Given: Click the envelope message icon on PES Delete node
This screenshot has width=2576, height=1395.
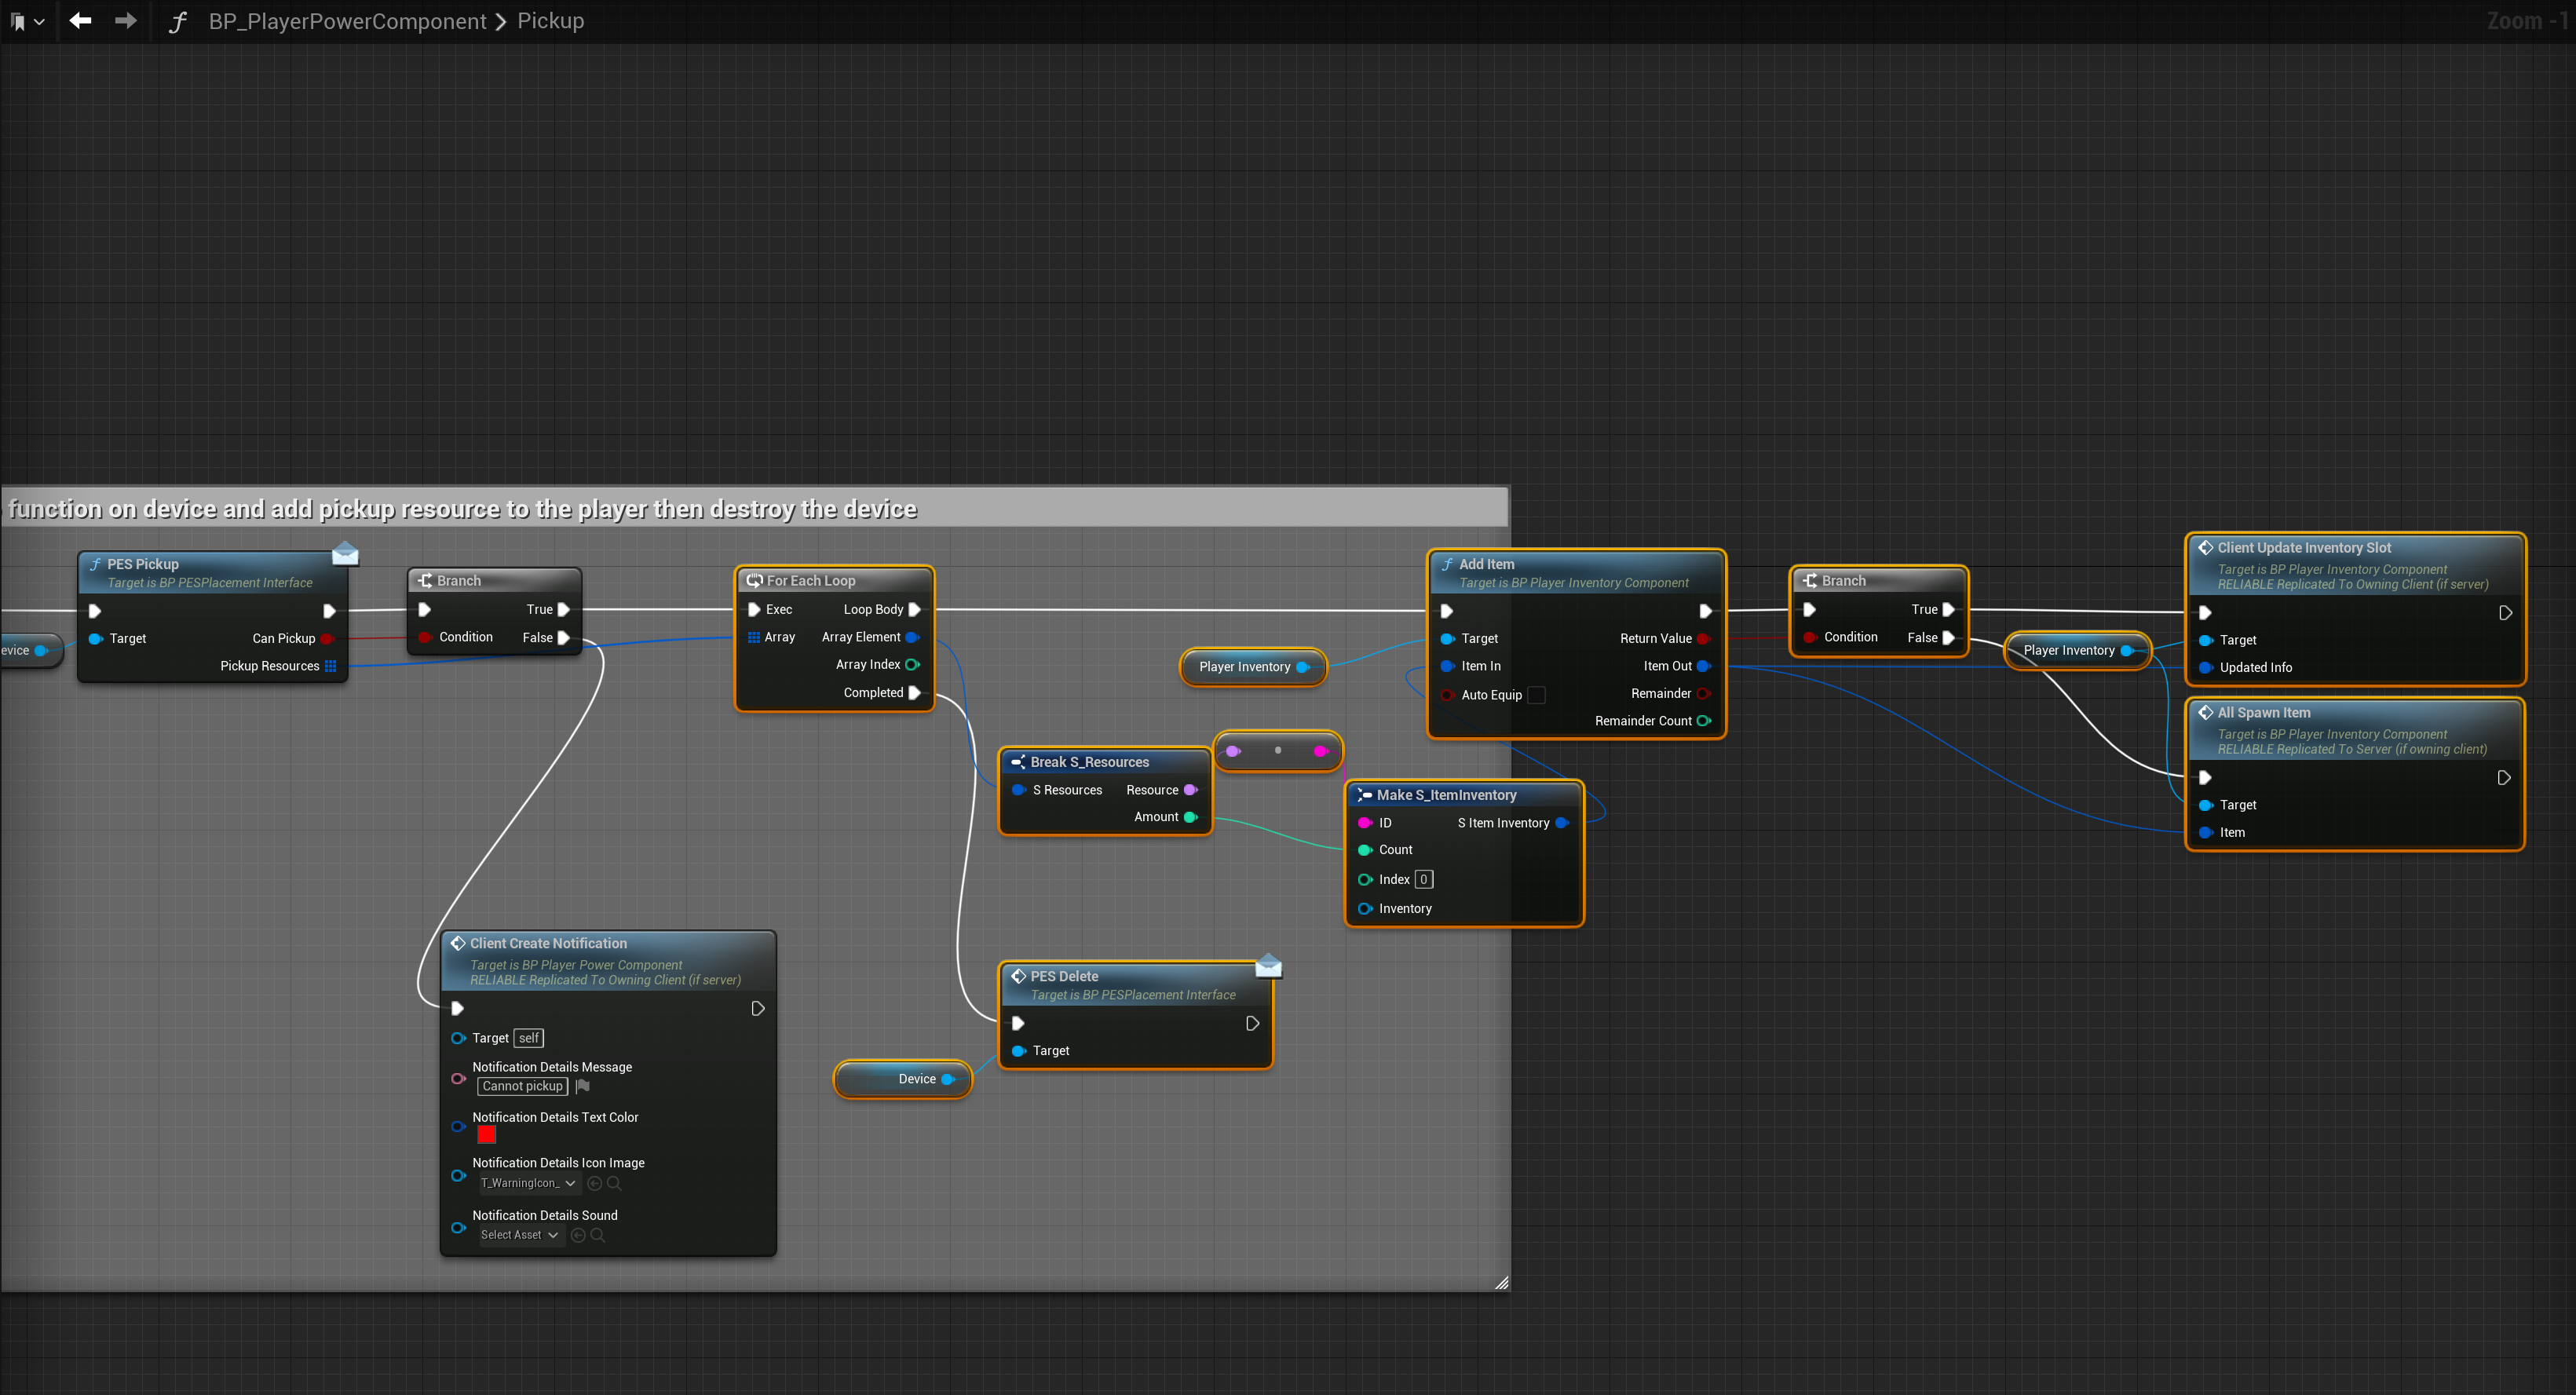Looking at the screenshot, I should click(x=1268, y=965).
